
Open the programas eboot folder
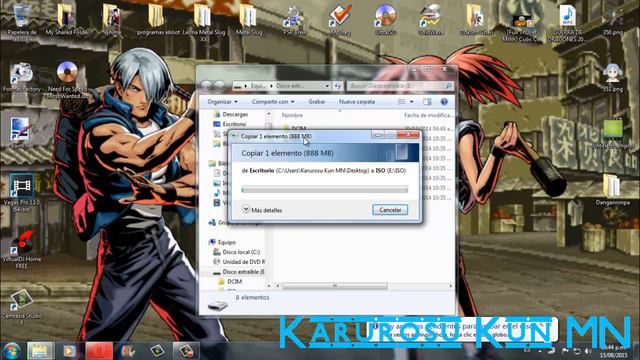pos(158,20)
